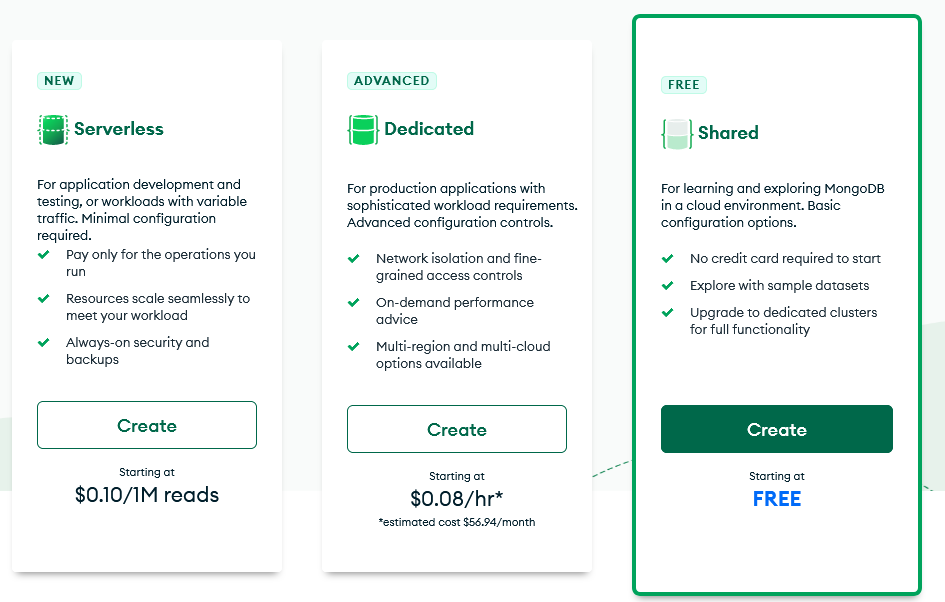
Task: Create a free Shared cluster
Action: point(777,429)
